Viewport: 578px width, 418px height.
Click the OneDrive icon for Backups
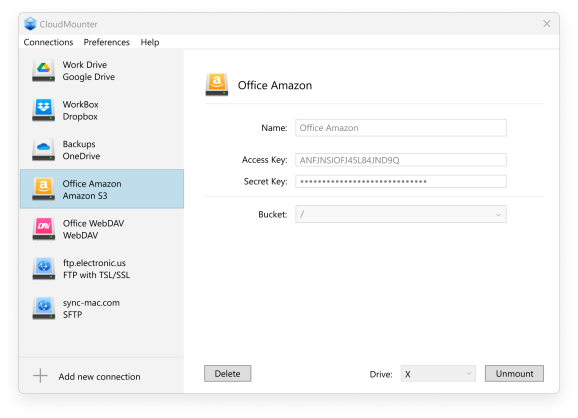click(x=43, y=149)
